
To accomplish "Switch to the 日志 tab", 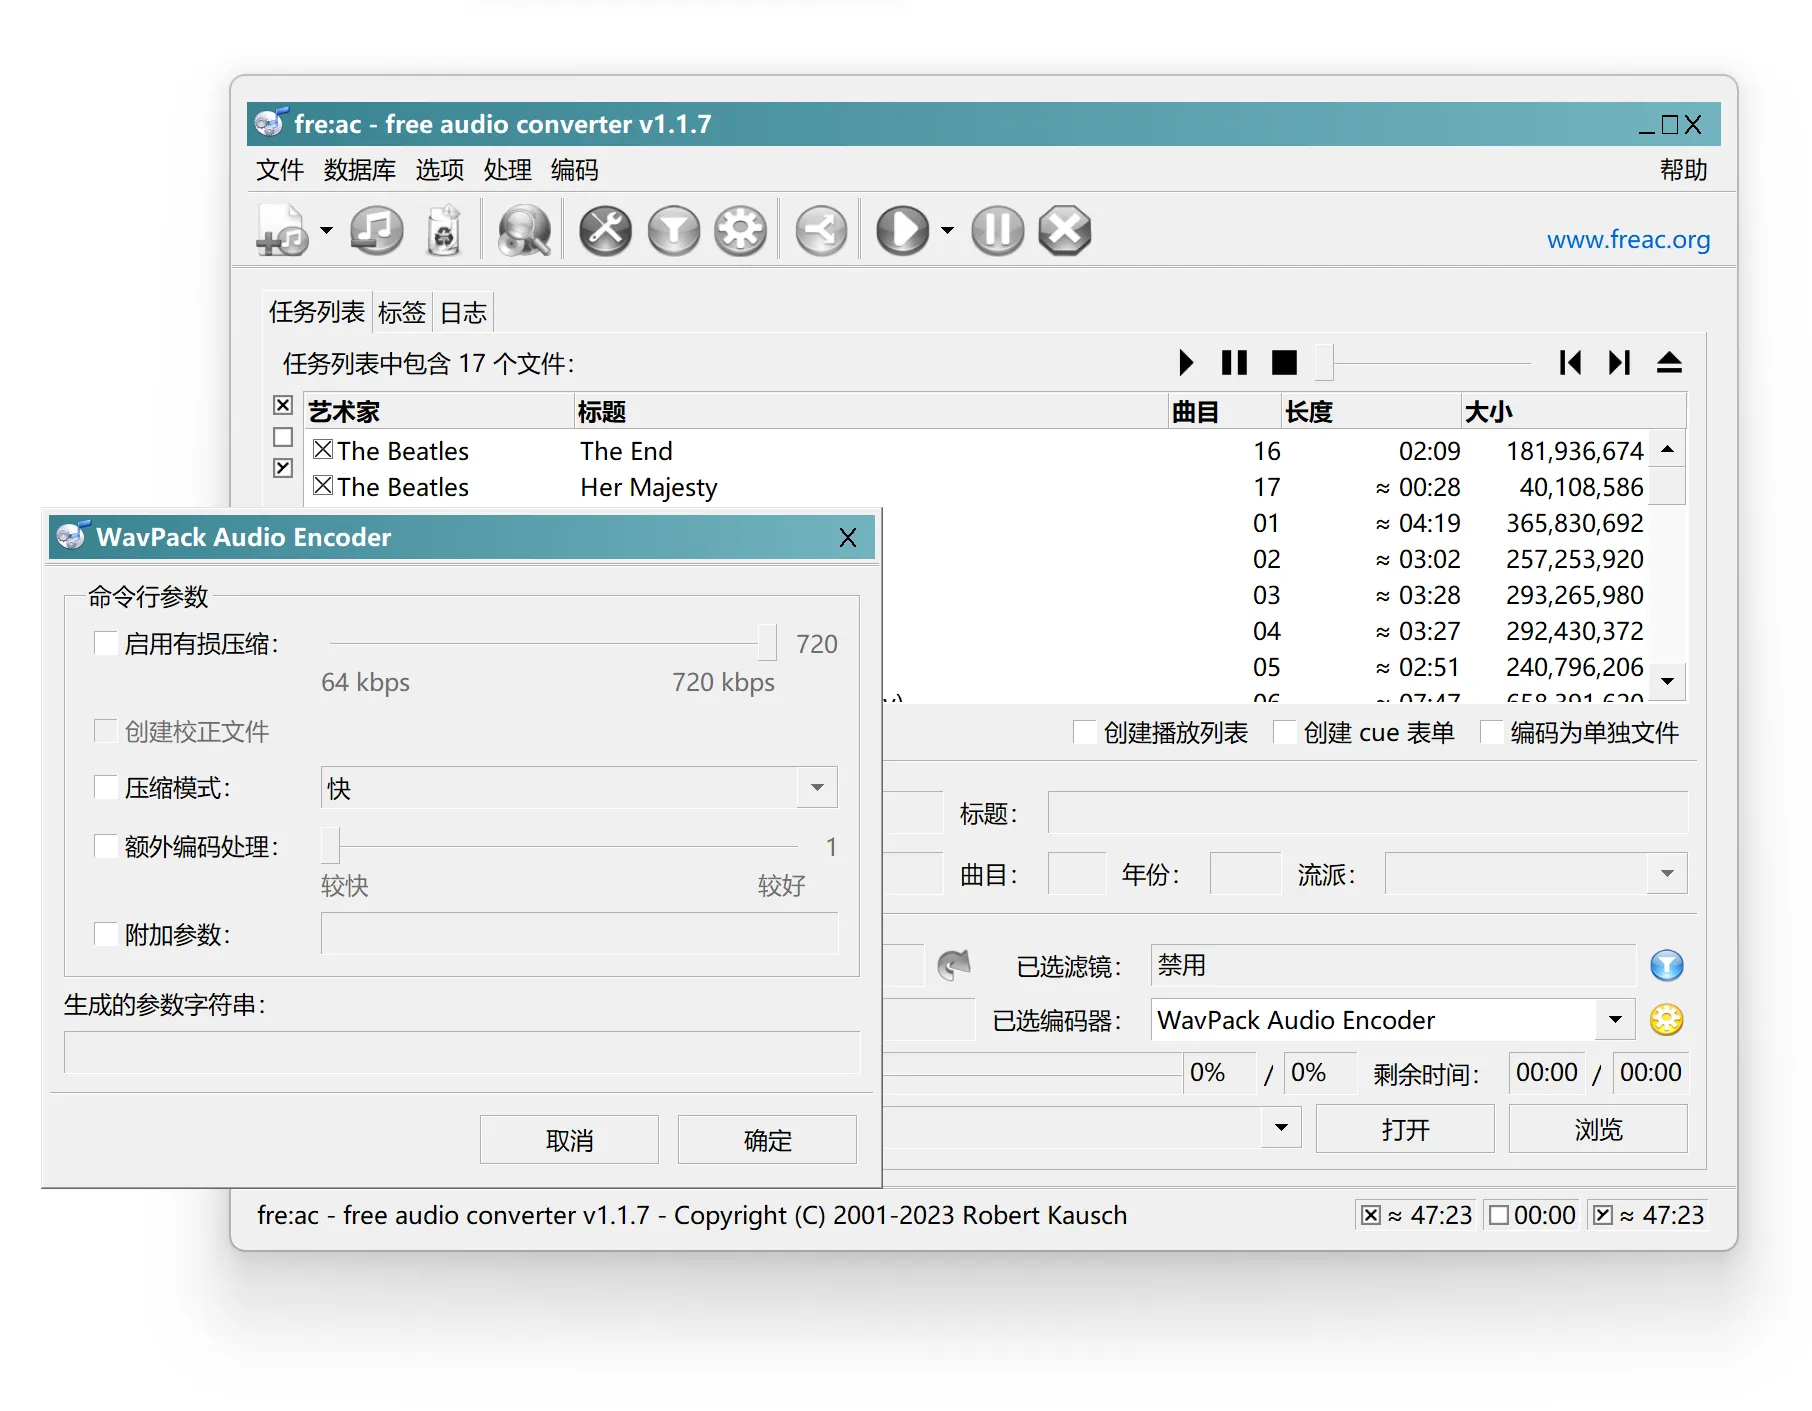I will pyautogui.click(x=462, y=311).
